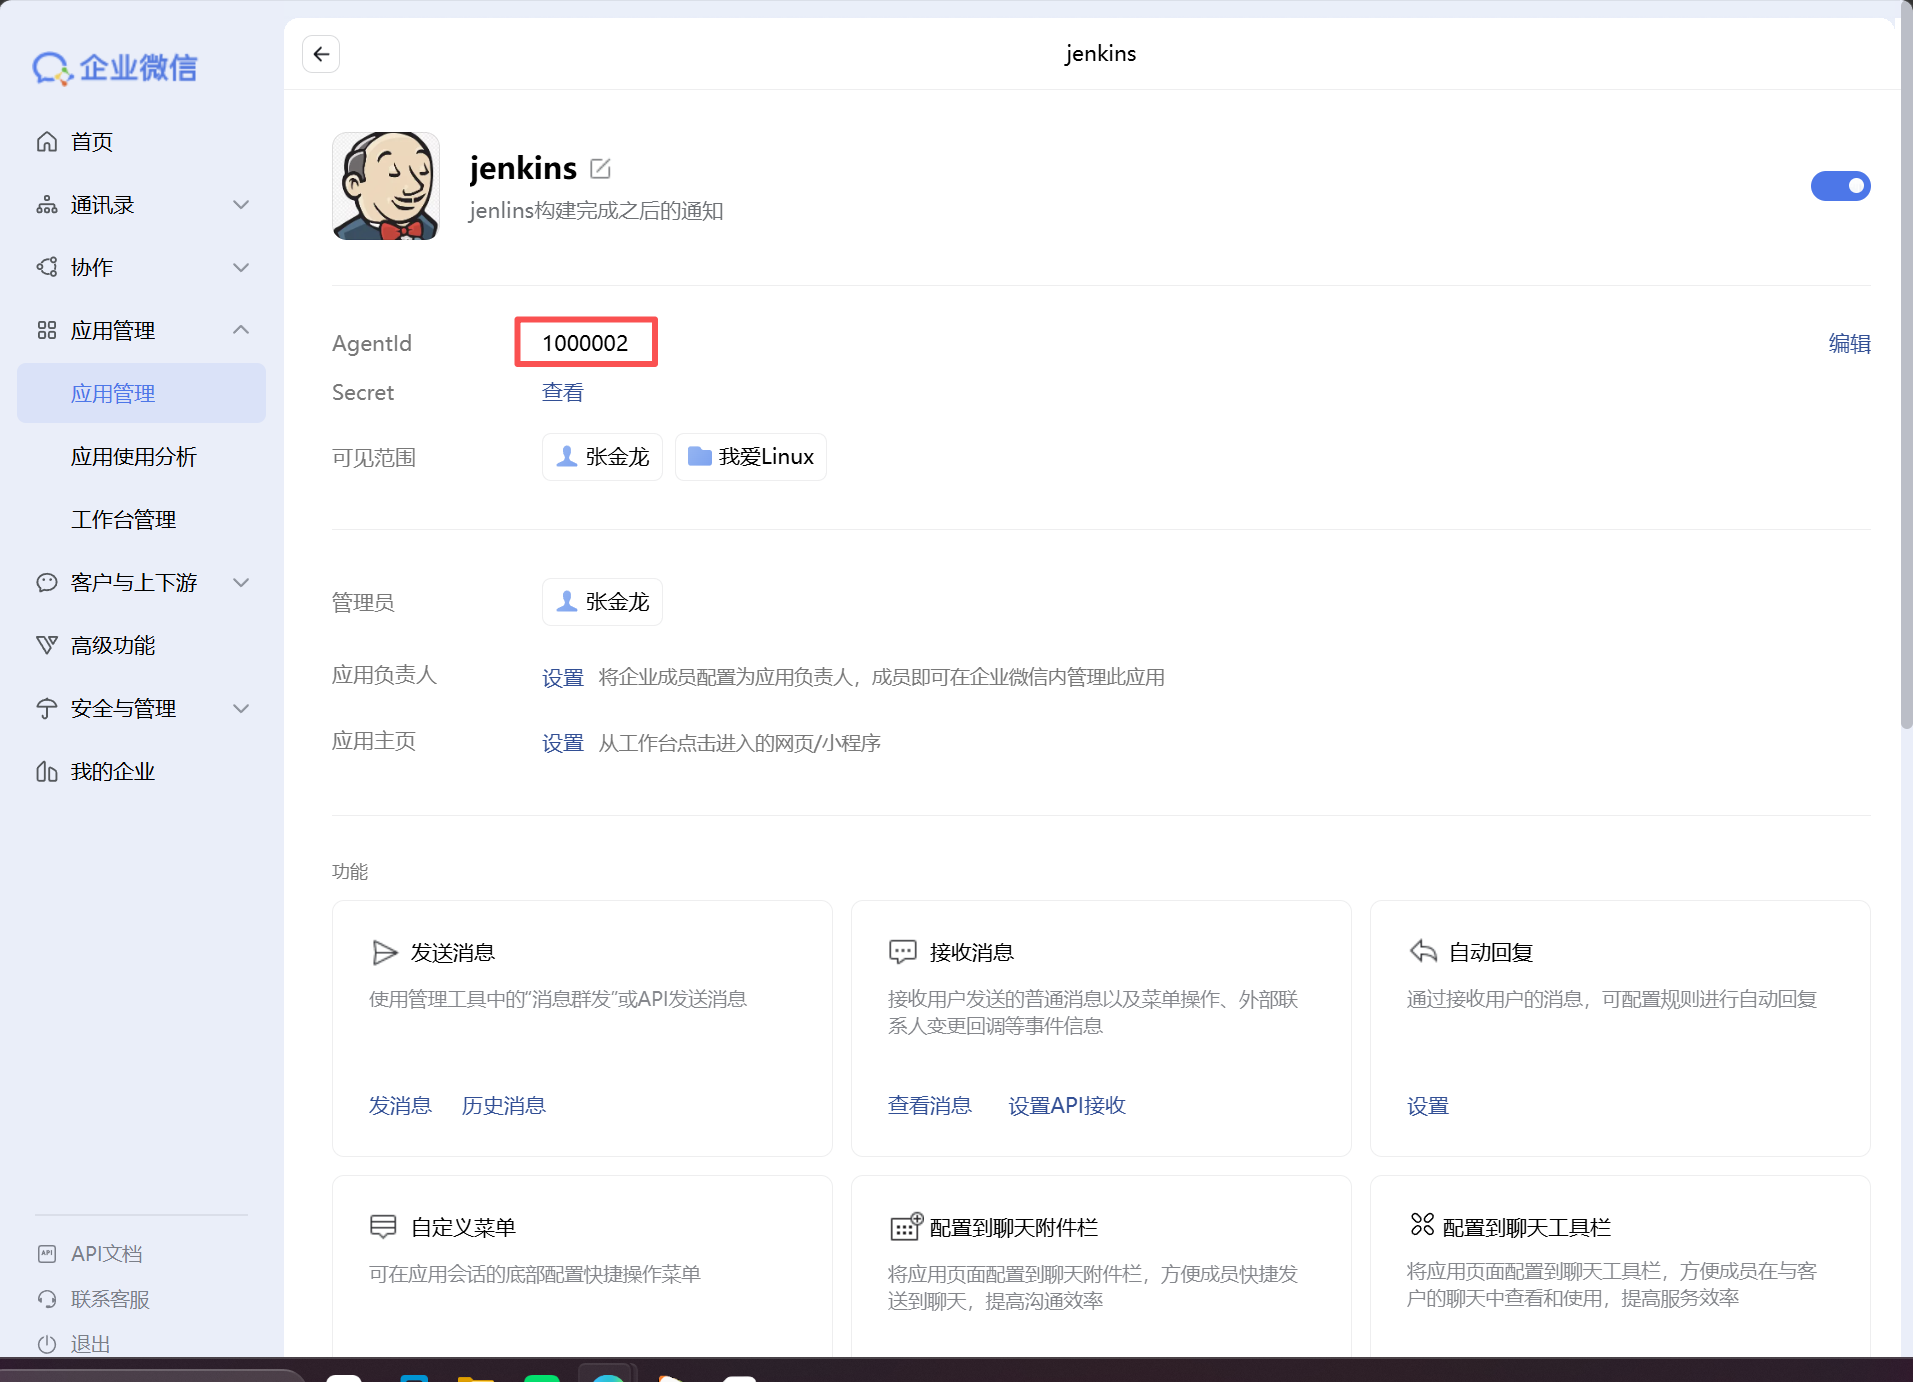
Task: Click the API文档 icon
Action: point(47,1253)
